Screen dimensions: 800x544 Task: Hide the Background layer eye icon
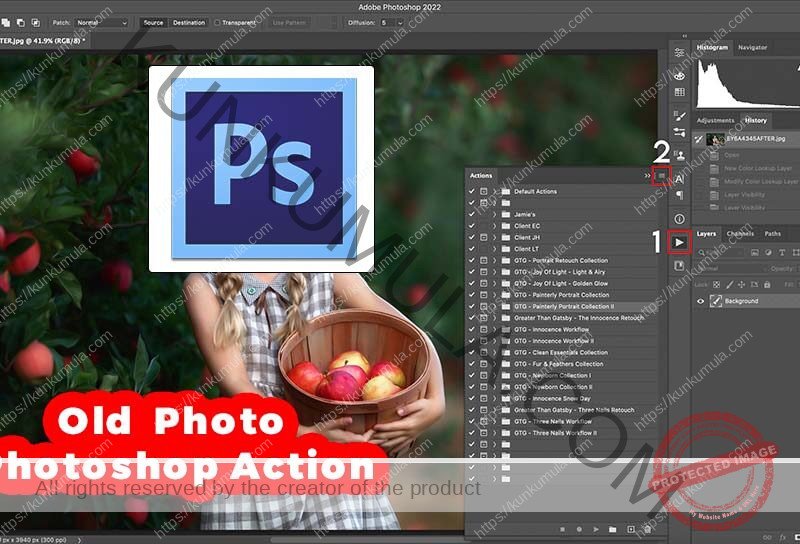[x=701, y=301]
